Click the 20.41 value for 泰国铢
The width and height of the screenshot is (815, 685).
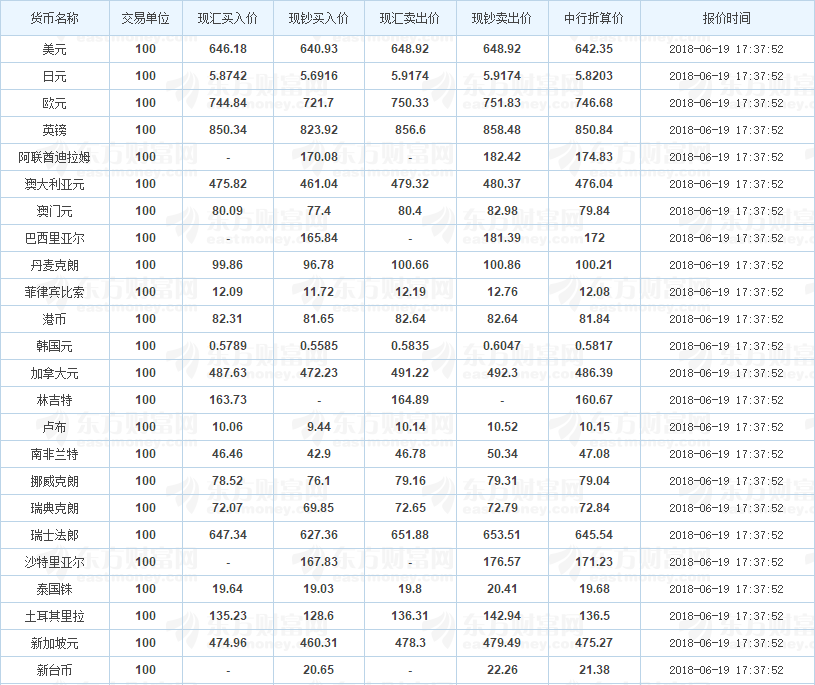tap(502, 589)
